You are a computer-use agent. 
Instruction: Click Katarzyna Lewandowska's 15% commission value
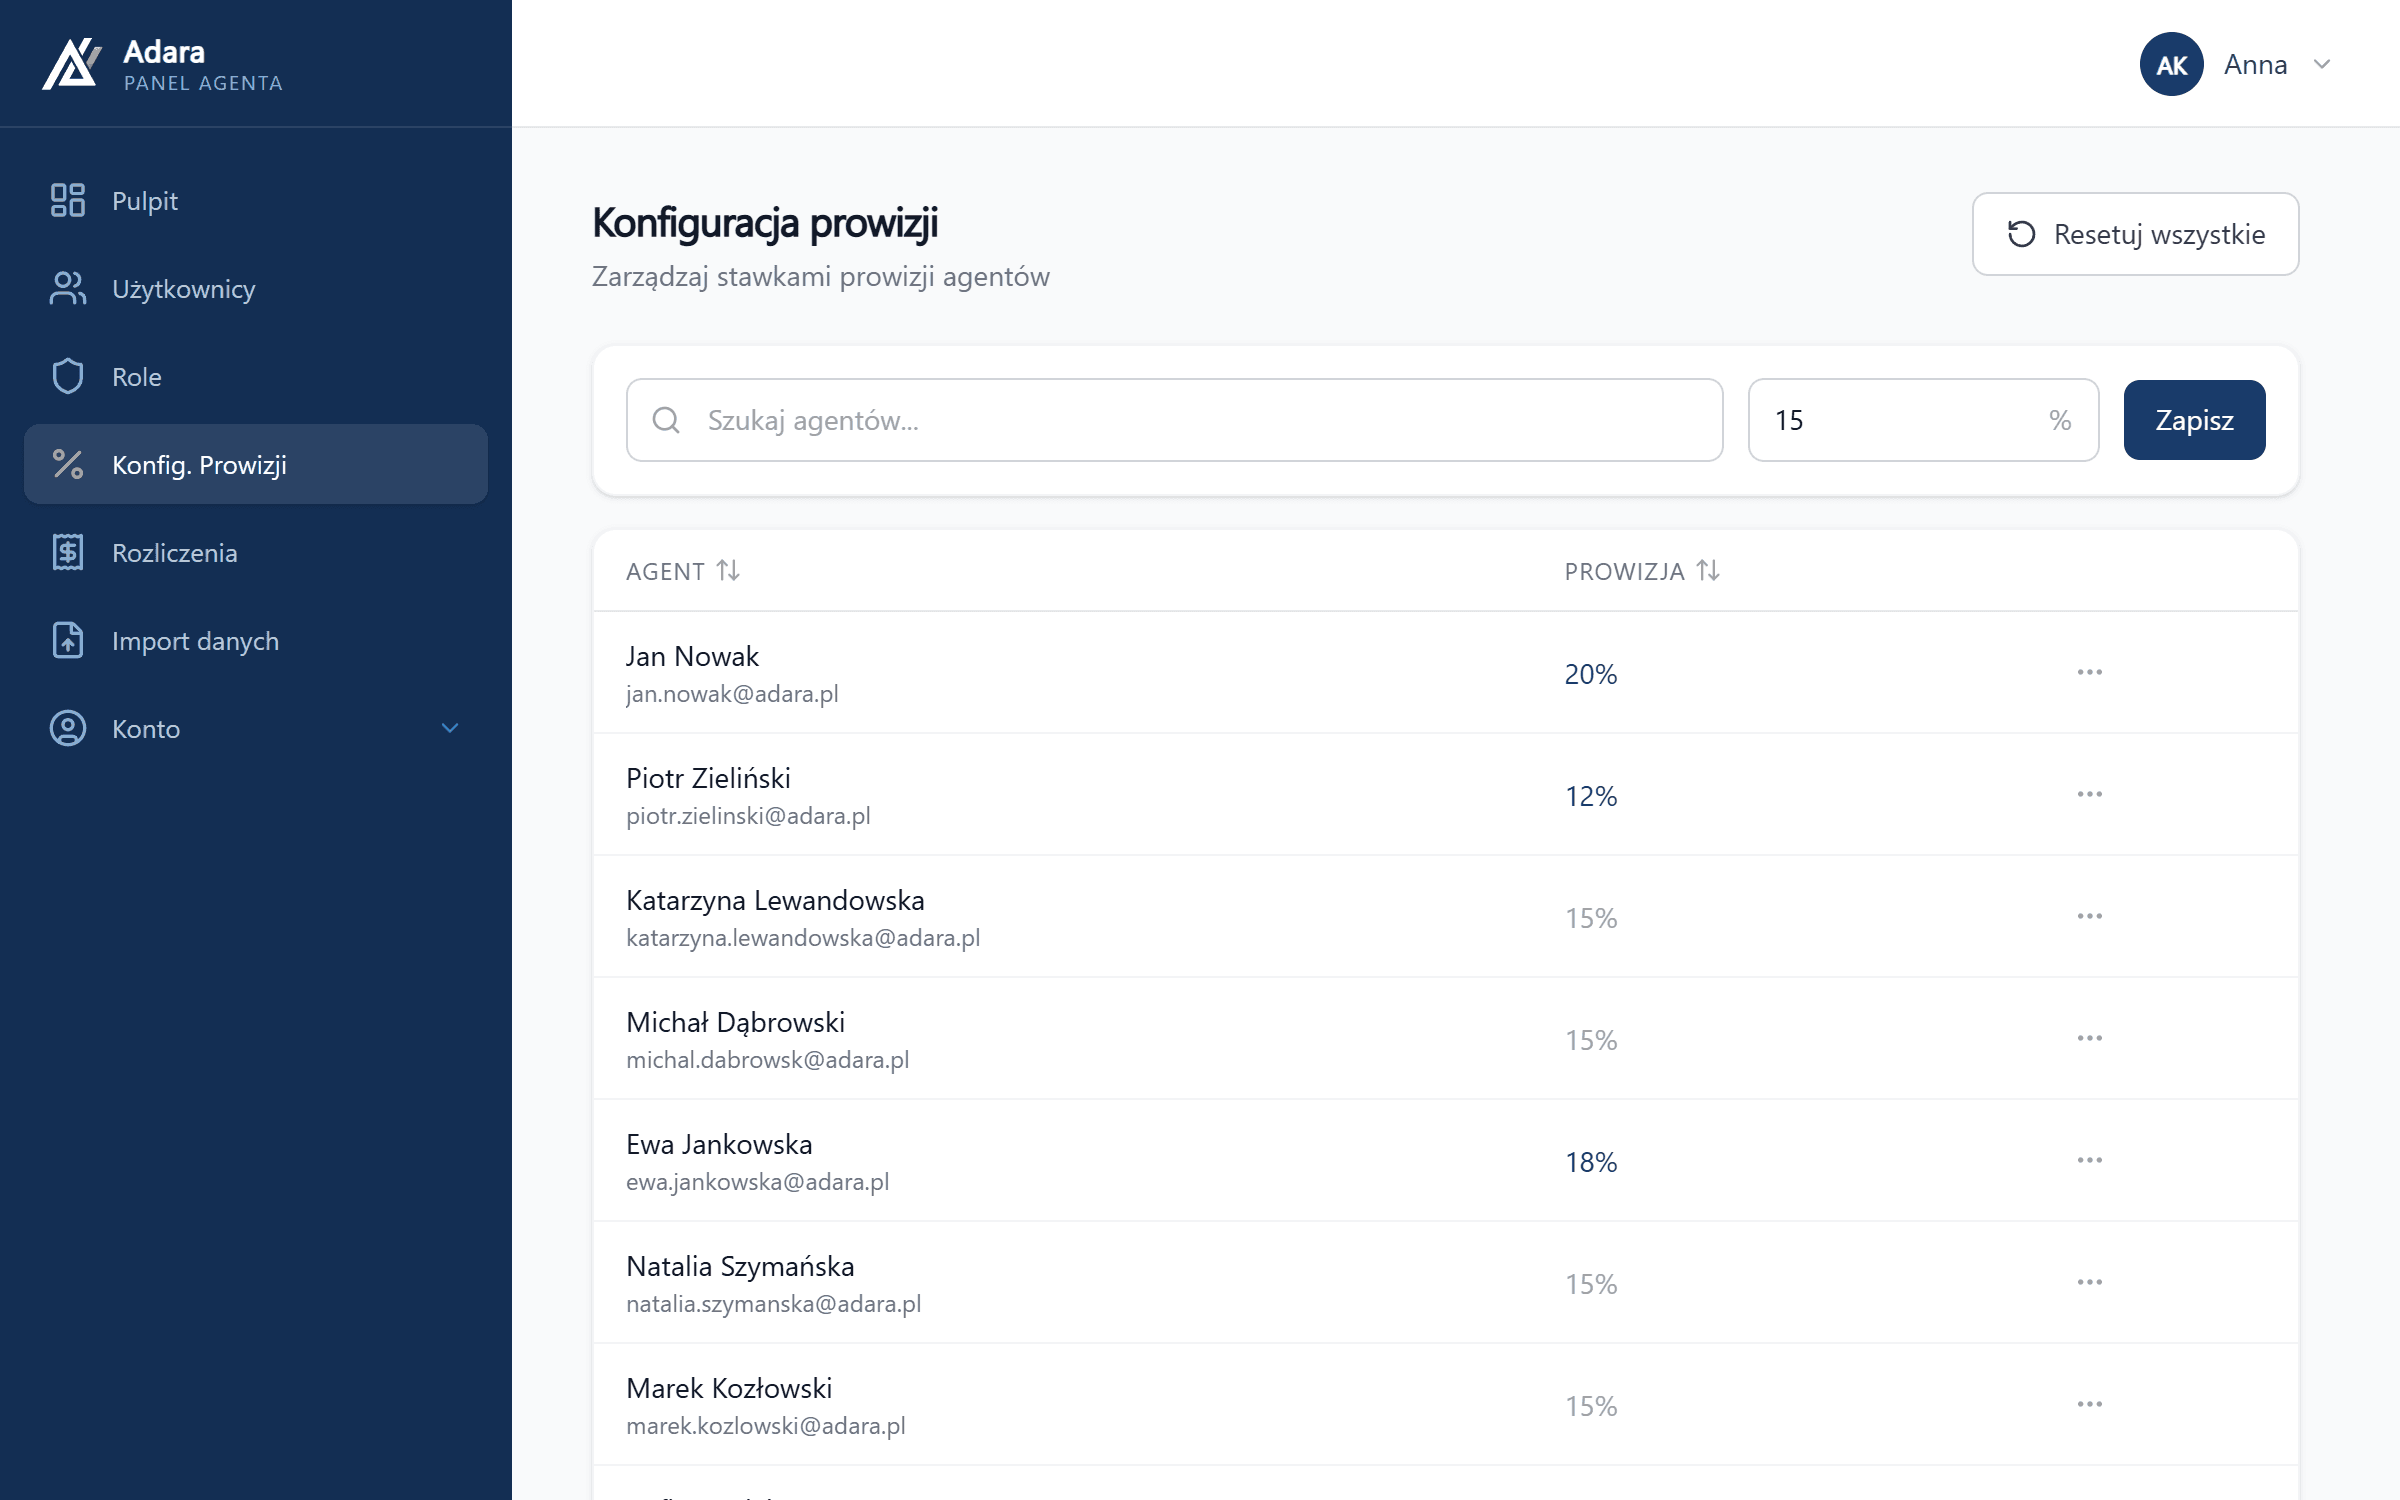pyautogui.click(x=1591, y=918)
